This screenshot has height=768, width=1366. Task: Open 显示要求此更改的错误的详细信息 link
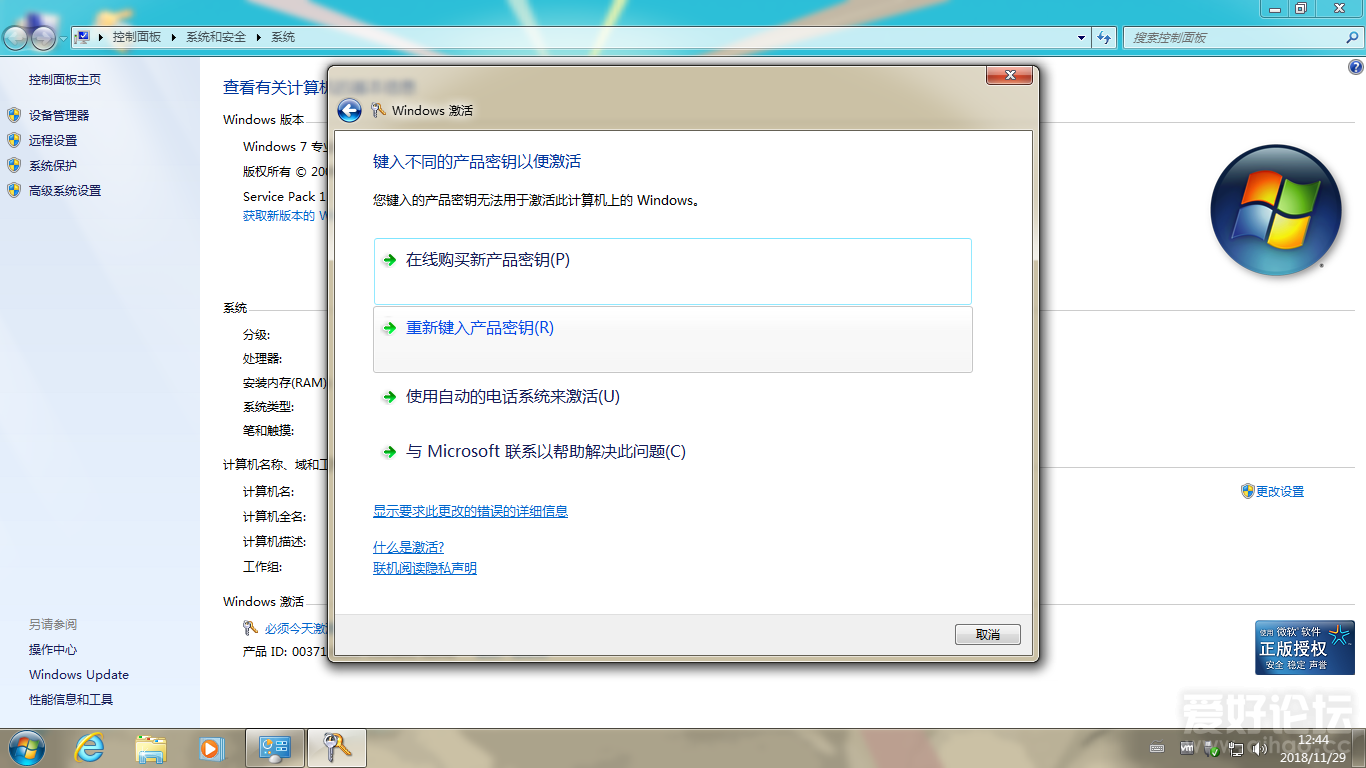(x=470, y=511)
